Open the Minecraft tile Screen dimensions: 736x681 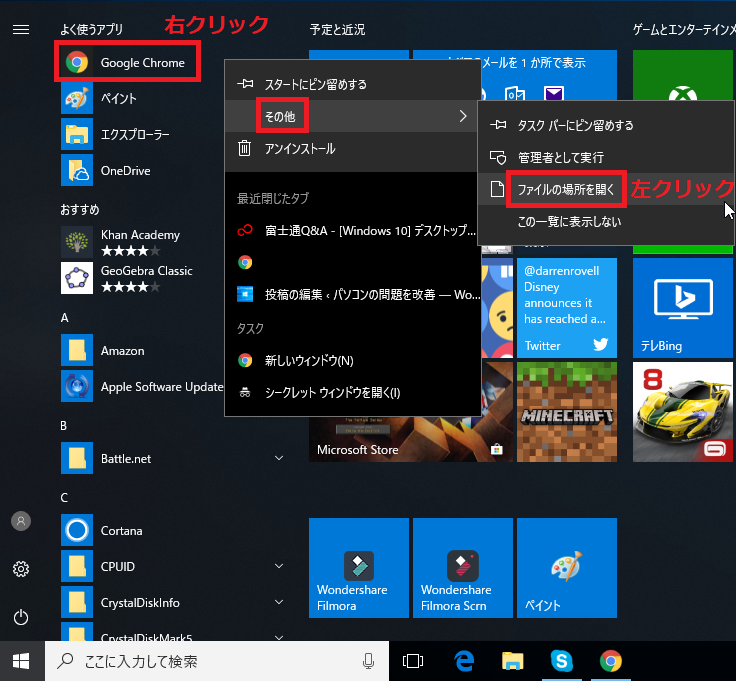567,412
